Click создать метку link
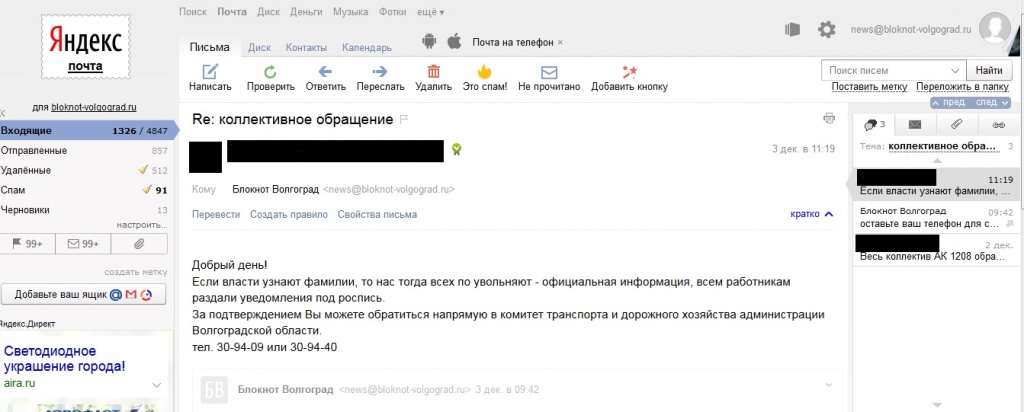Screen dimensions: 1024x412 (x=136, y=272)
